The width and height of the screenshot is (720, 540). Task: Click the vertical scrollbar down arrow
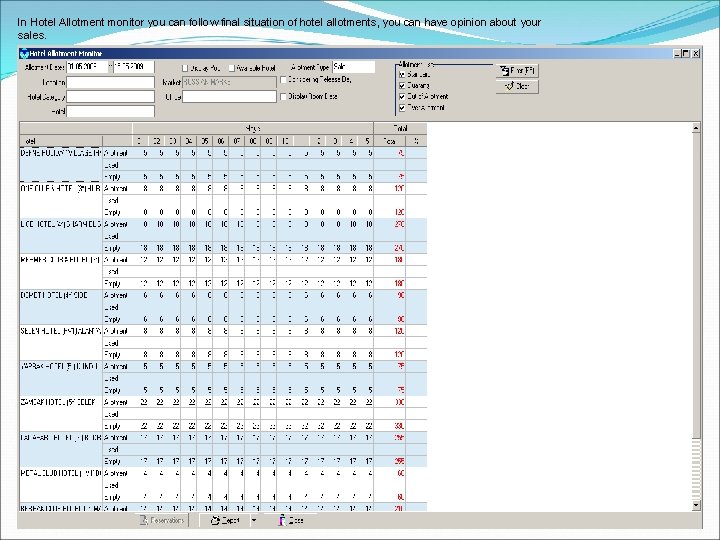pos(696,505)
